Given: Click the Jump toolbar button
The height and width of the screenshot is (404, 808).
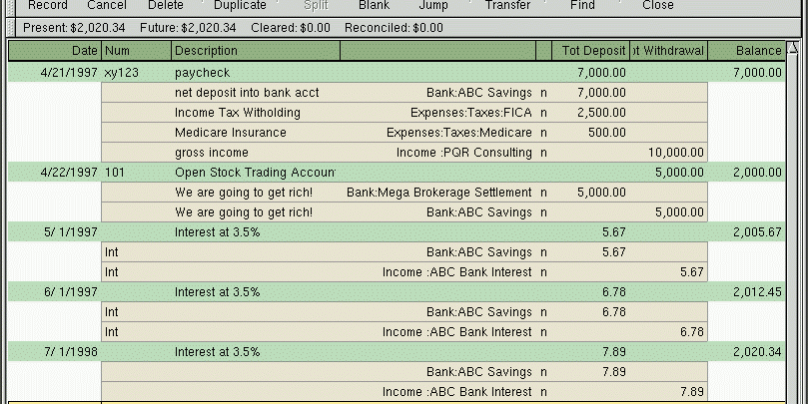Looking at the screenshot, I should 433,6.
